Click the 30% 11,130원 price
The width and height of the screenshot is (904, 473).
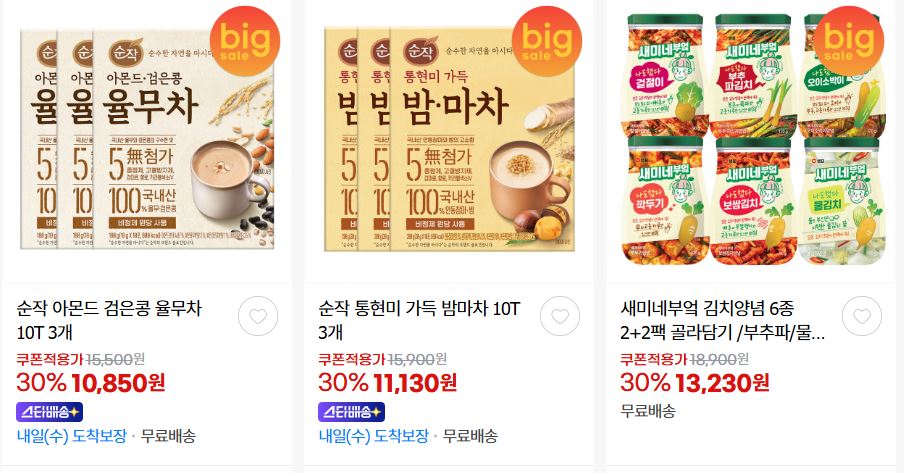click(387, 382)
